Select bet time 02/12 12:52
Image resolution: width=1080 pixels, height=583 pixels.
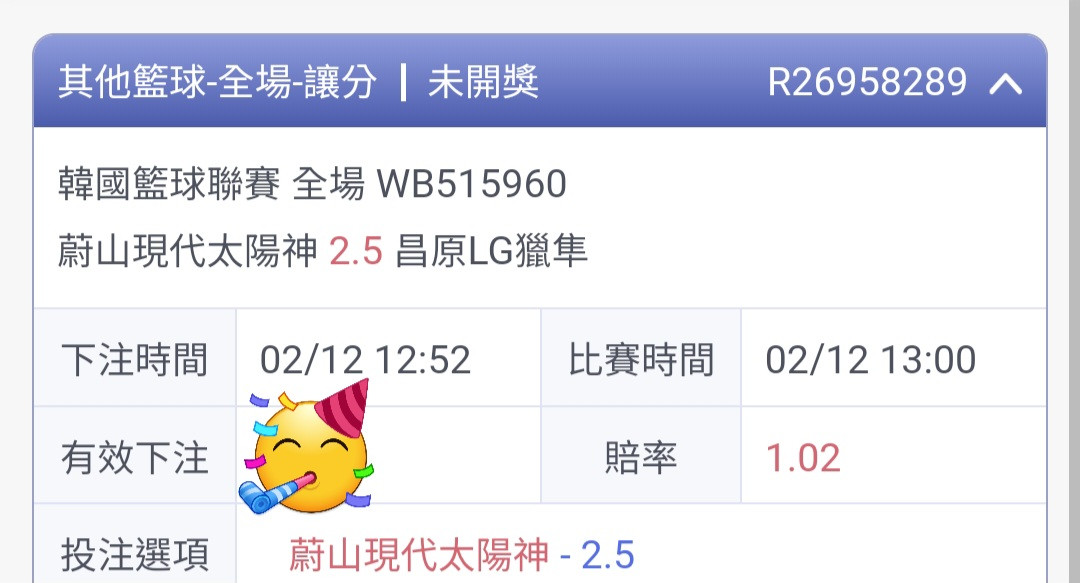(365, 360)
